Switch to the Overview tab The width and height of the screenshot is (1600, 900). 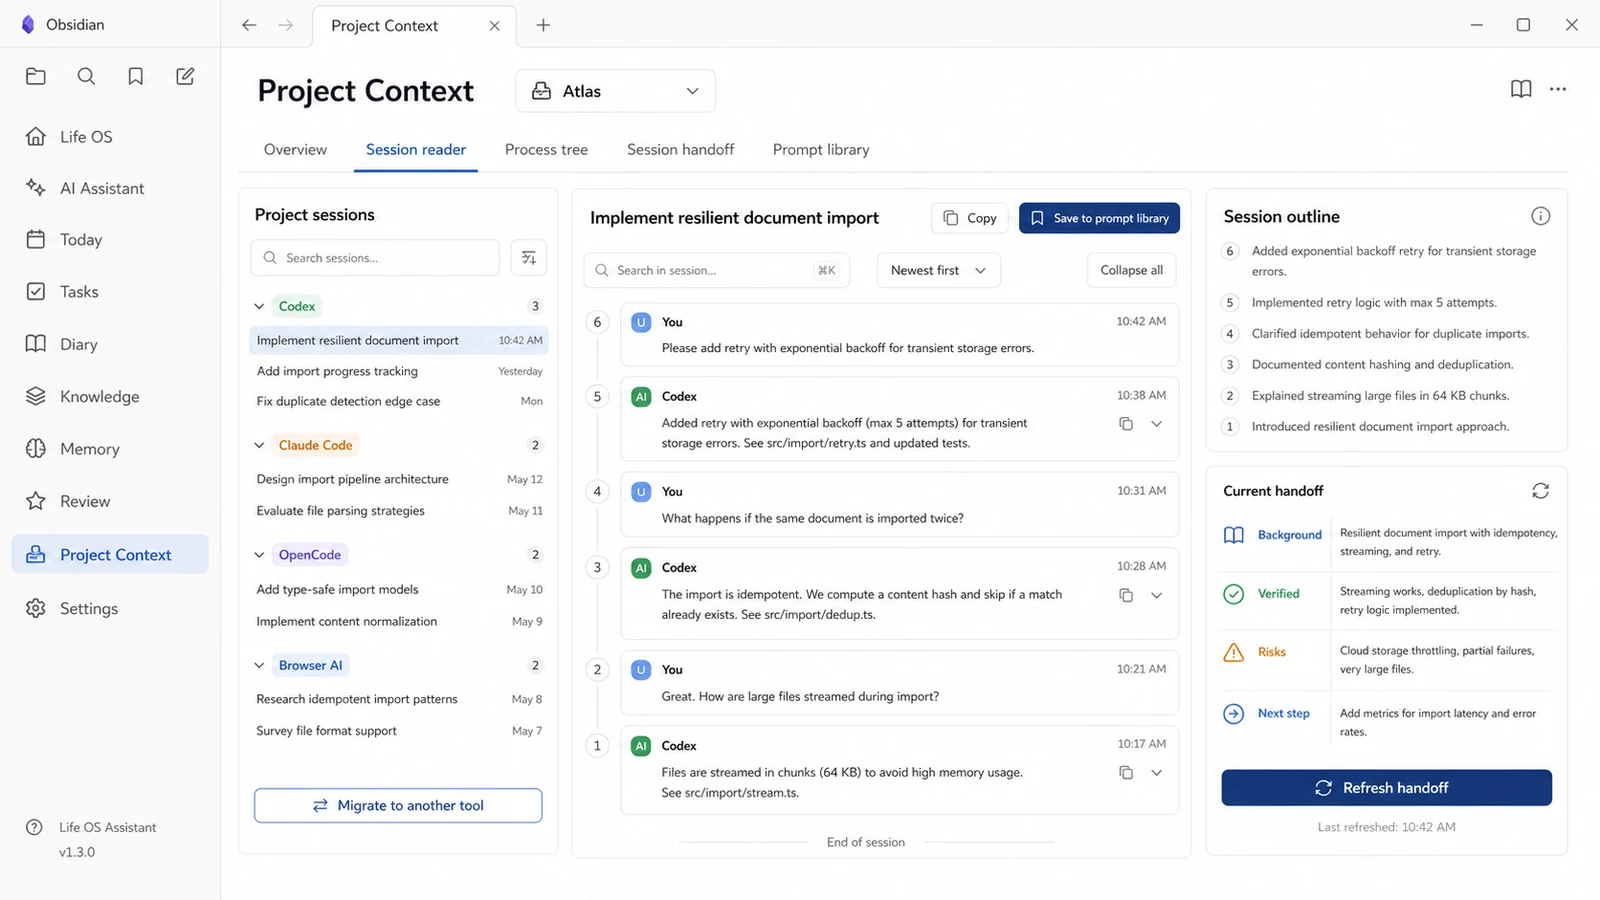(x=295, y=149)
